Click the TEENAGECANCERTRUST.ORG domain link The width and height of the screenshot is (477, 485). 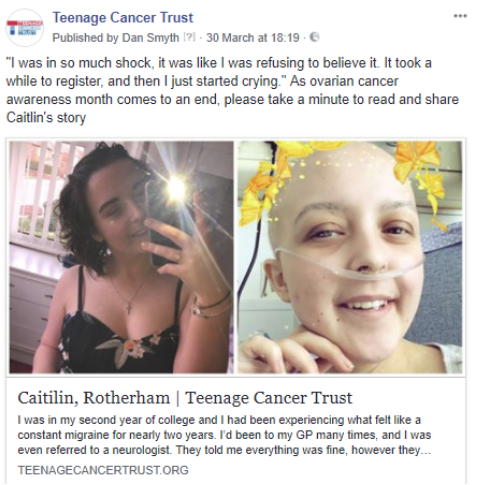point(103,470)
